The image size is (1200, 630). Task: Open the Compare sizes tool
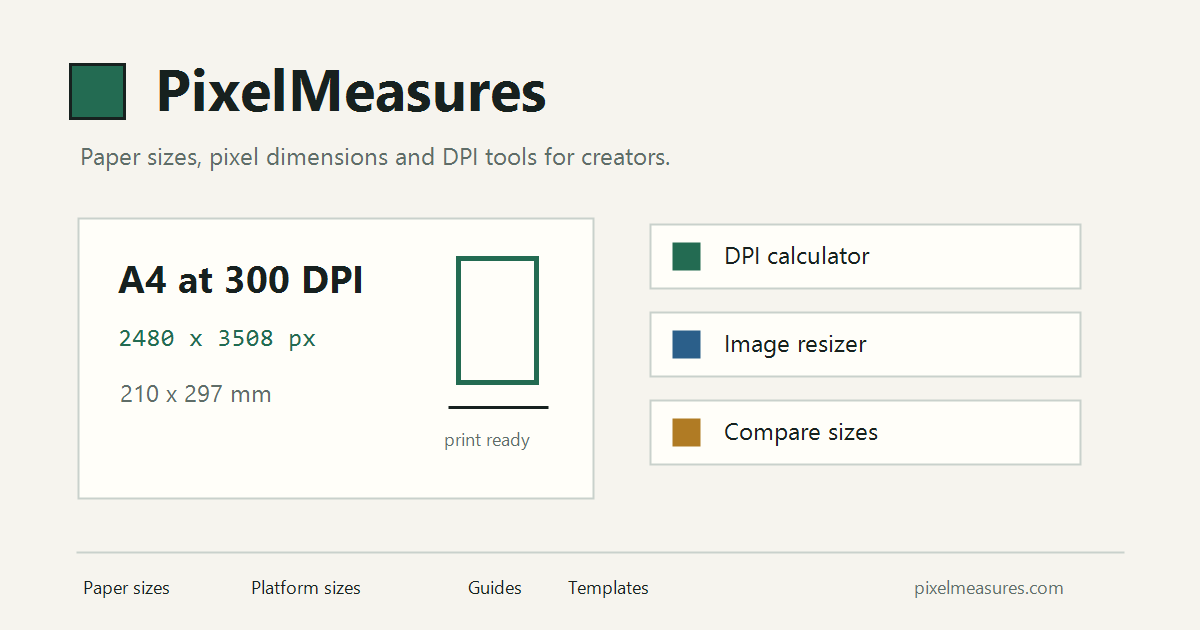point(865,432)
